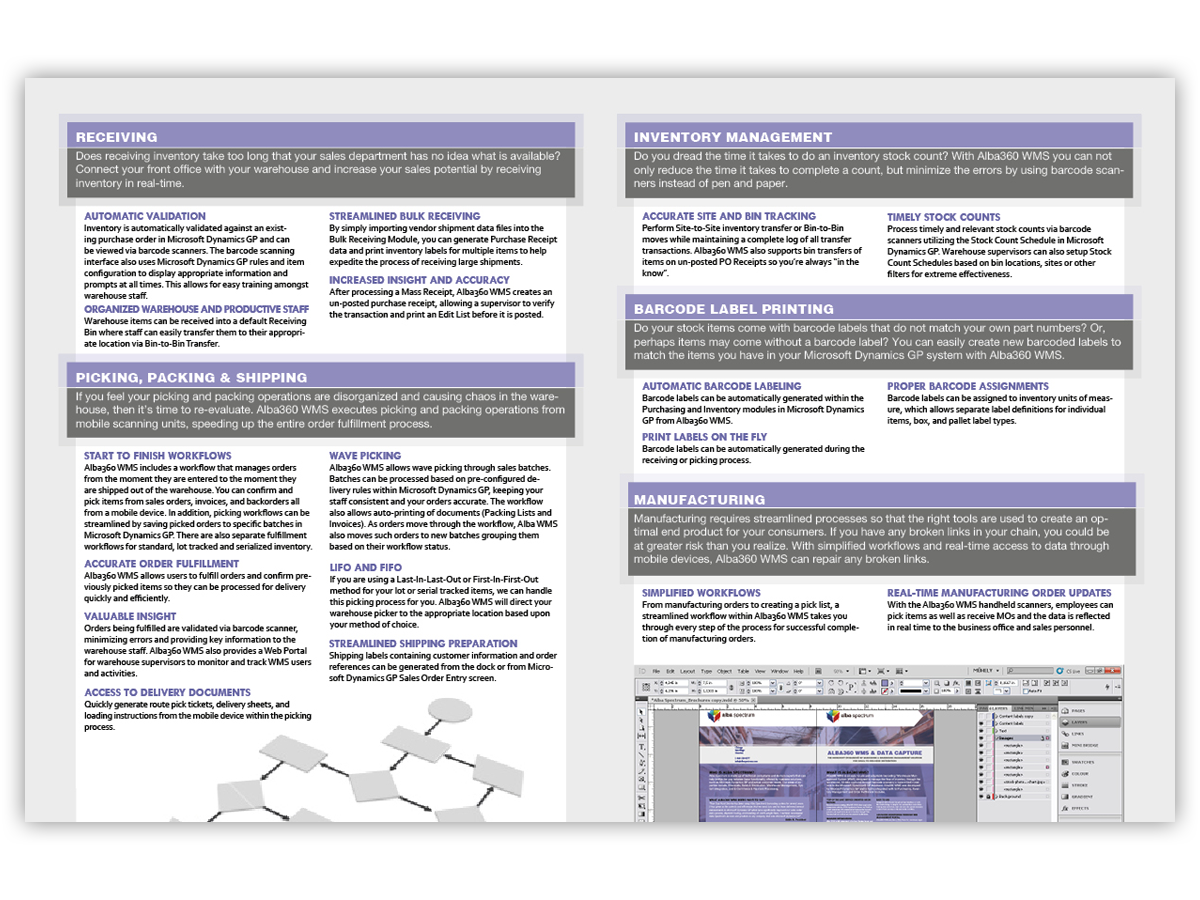Open the Type menu

pyautogui.click(x=706, y=671)
